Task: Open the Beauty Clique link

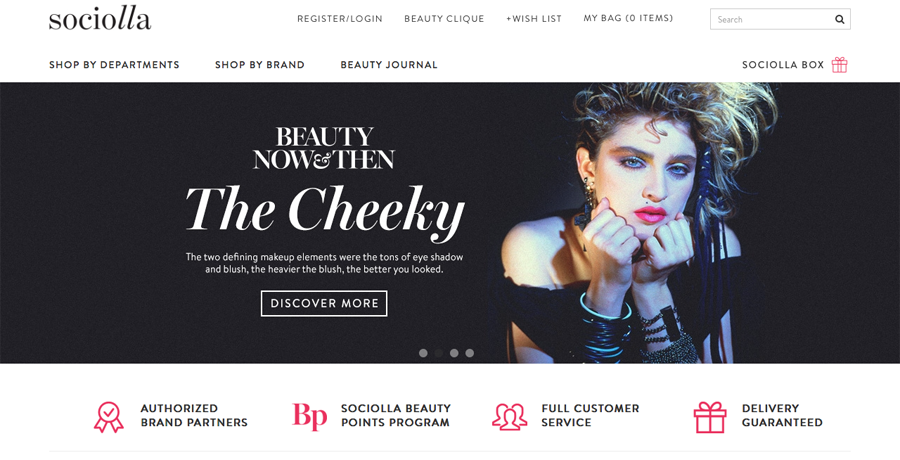Action: [x=444, y=19]
